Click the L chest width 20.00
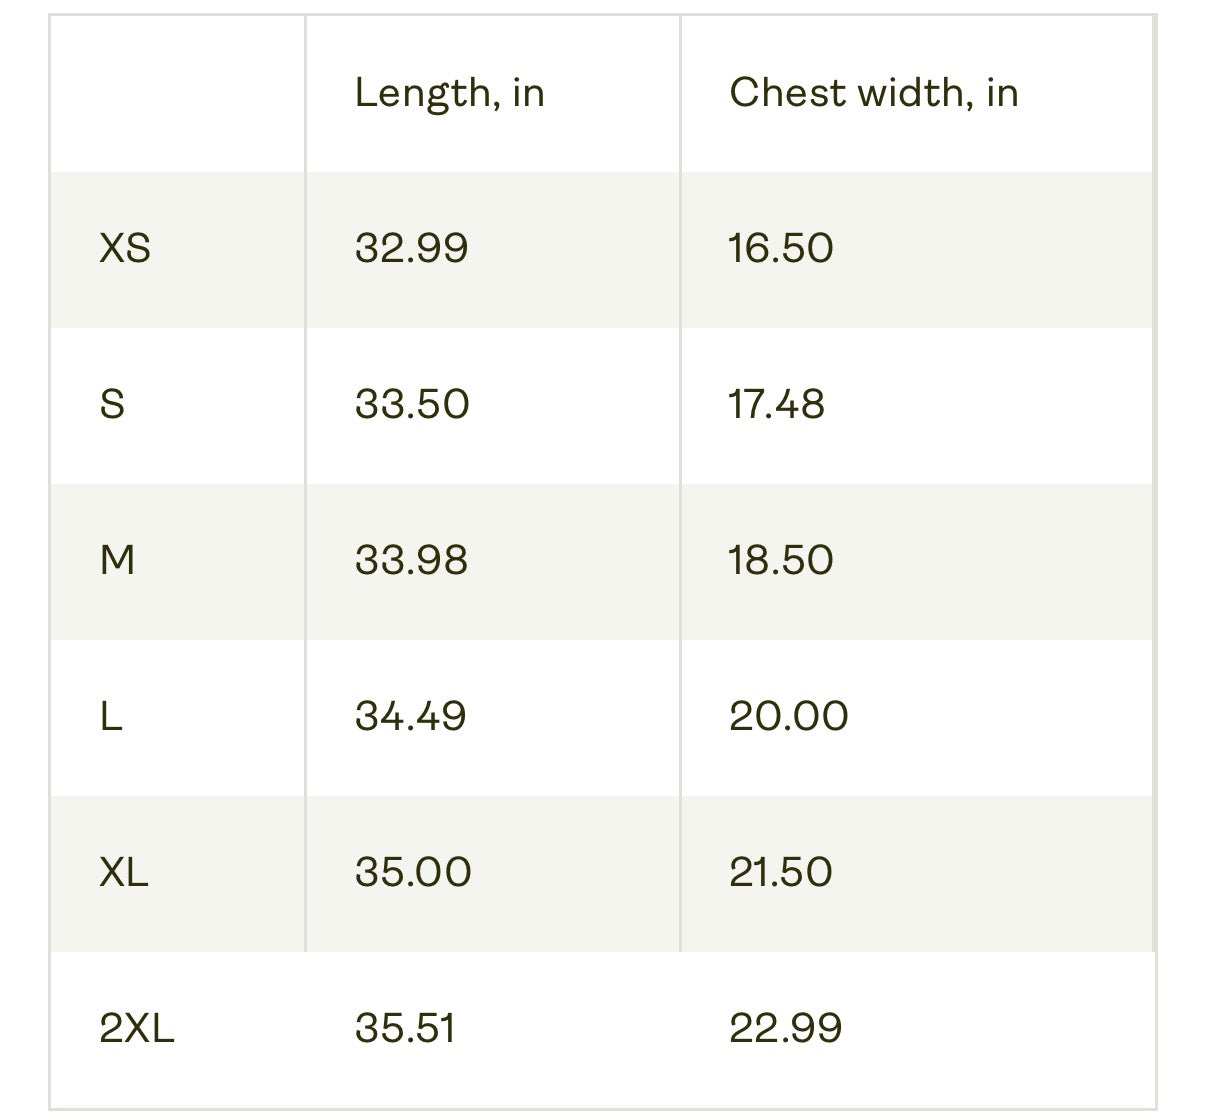Viewport: 1206px width, 1116px height. [x=788, y=716]
